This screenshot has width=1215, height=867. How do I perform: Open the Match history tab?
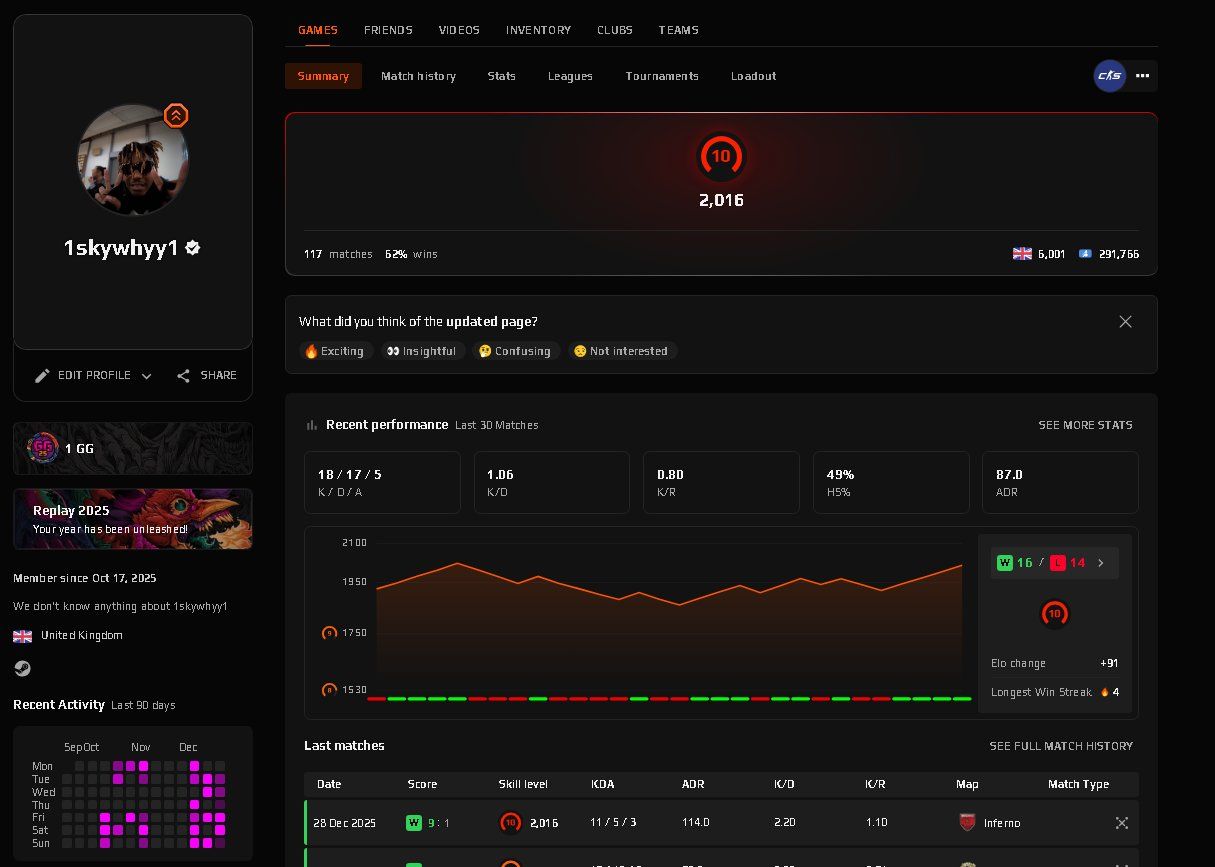(418, 76)
